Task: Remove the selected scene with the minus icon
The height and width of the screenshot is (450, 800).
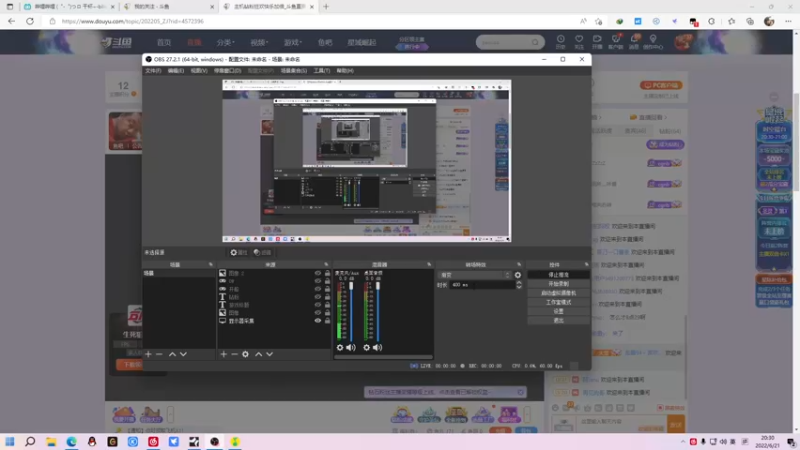Action: tap(159, 354)
